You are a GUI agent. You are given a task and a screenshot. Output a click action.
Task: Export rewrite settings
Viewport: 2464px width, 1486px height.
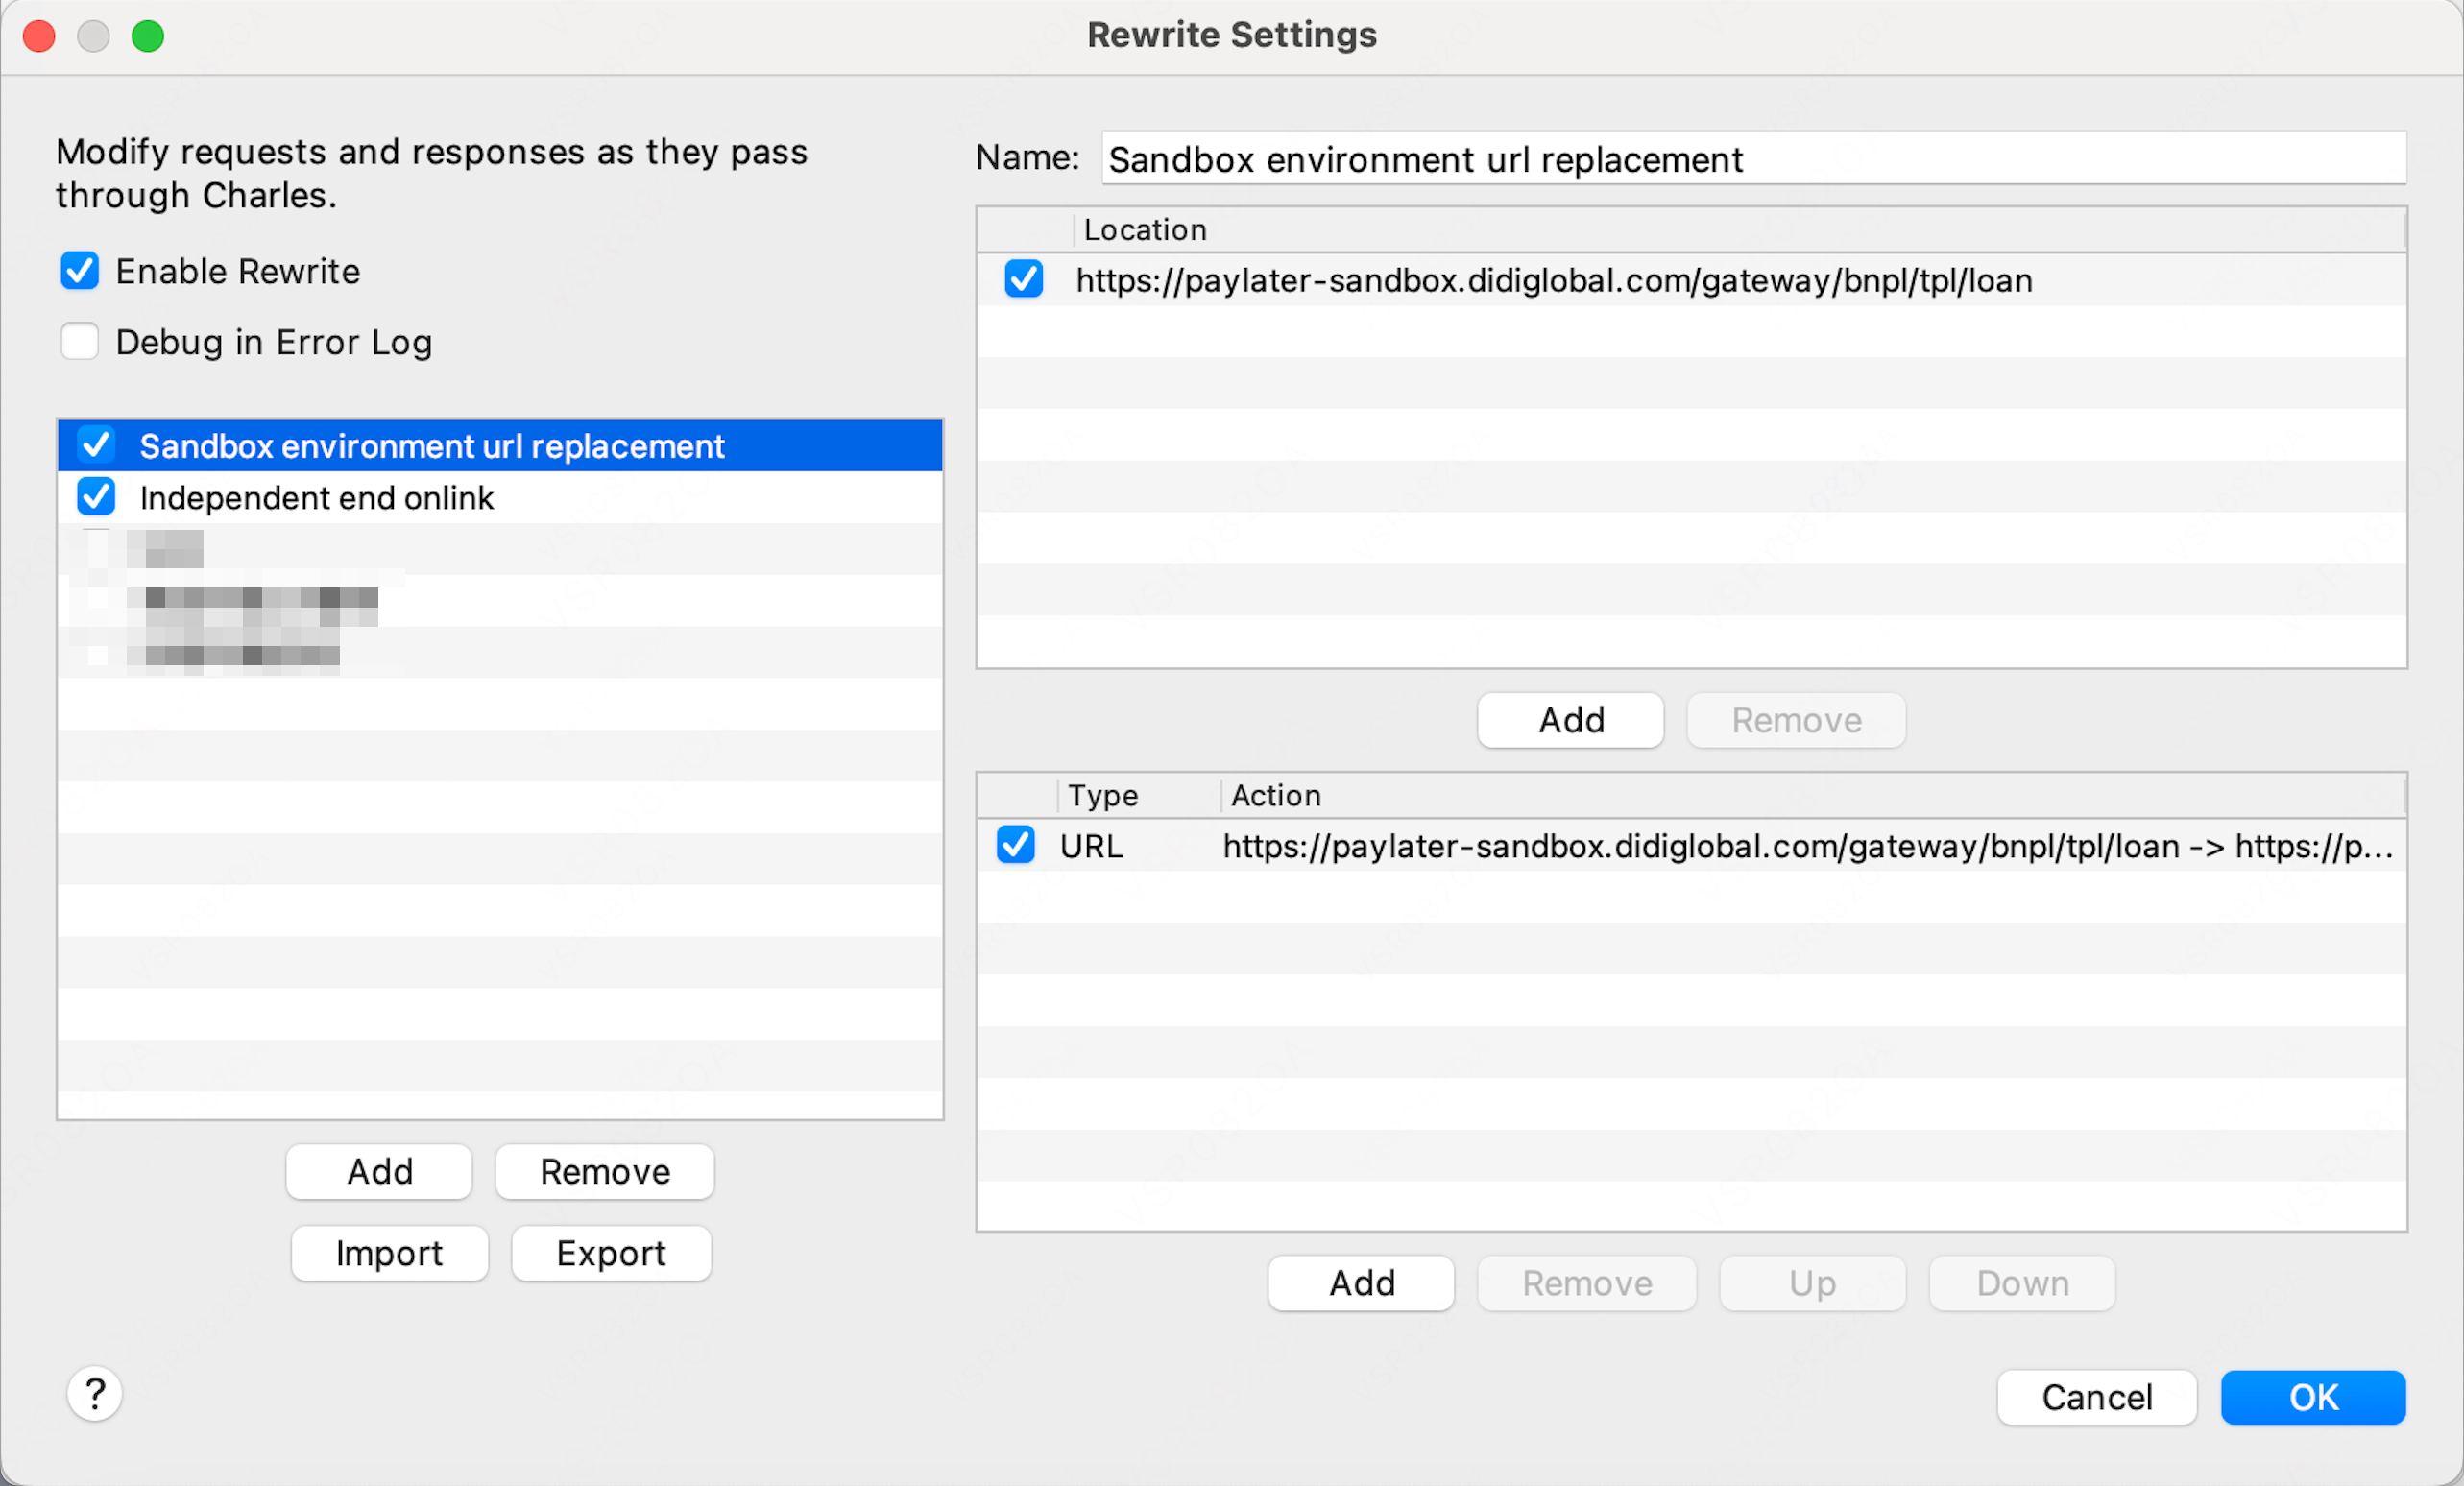pos(611,1253)
